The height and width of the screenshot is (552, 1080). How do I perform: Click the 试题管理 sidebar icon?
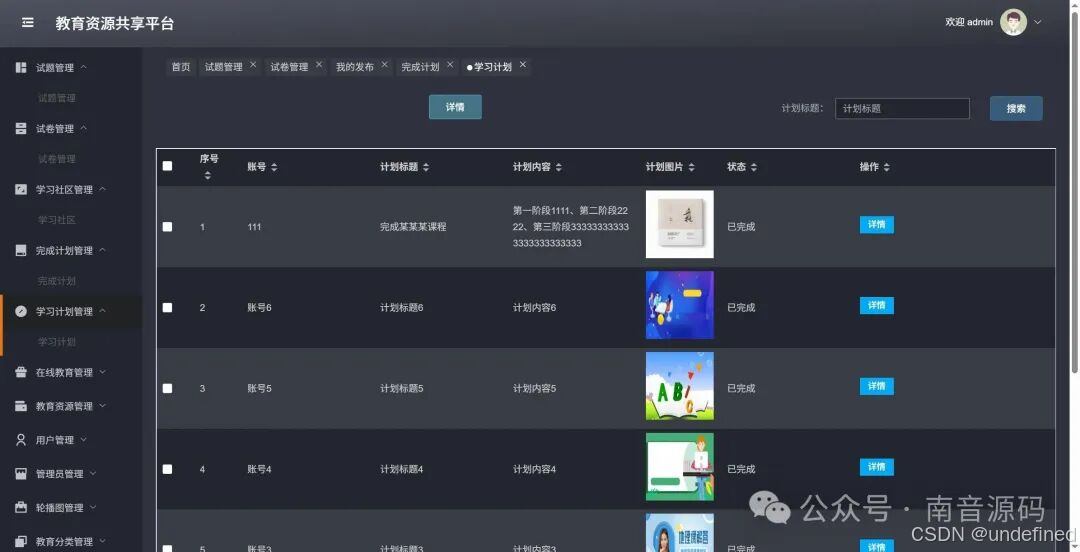click(x=21, y=68)
